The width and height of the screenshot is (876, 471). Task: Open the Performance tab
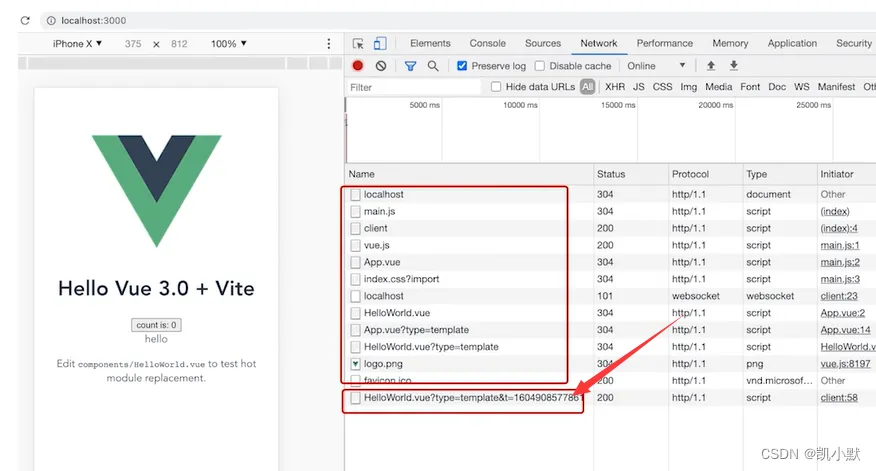click(x=665, y=43)
